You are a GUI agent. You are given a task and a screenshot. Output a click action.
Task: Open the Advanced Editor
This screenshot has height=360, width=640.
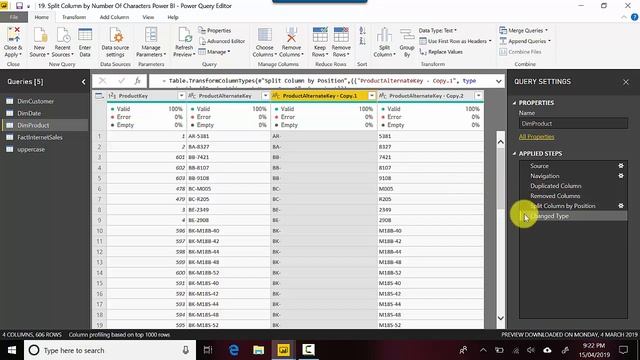(x=222, y=41)
